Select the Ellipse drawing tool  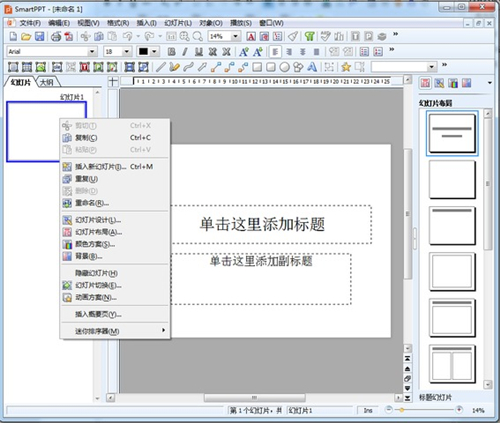[284, 67]
